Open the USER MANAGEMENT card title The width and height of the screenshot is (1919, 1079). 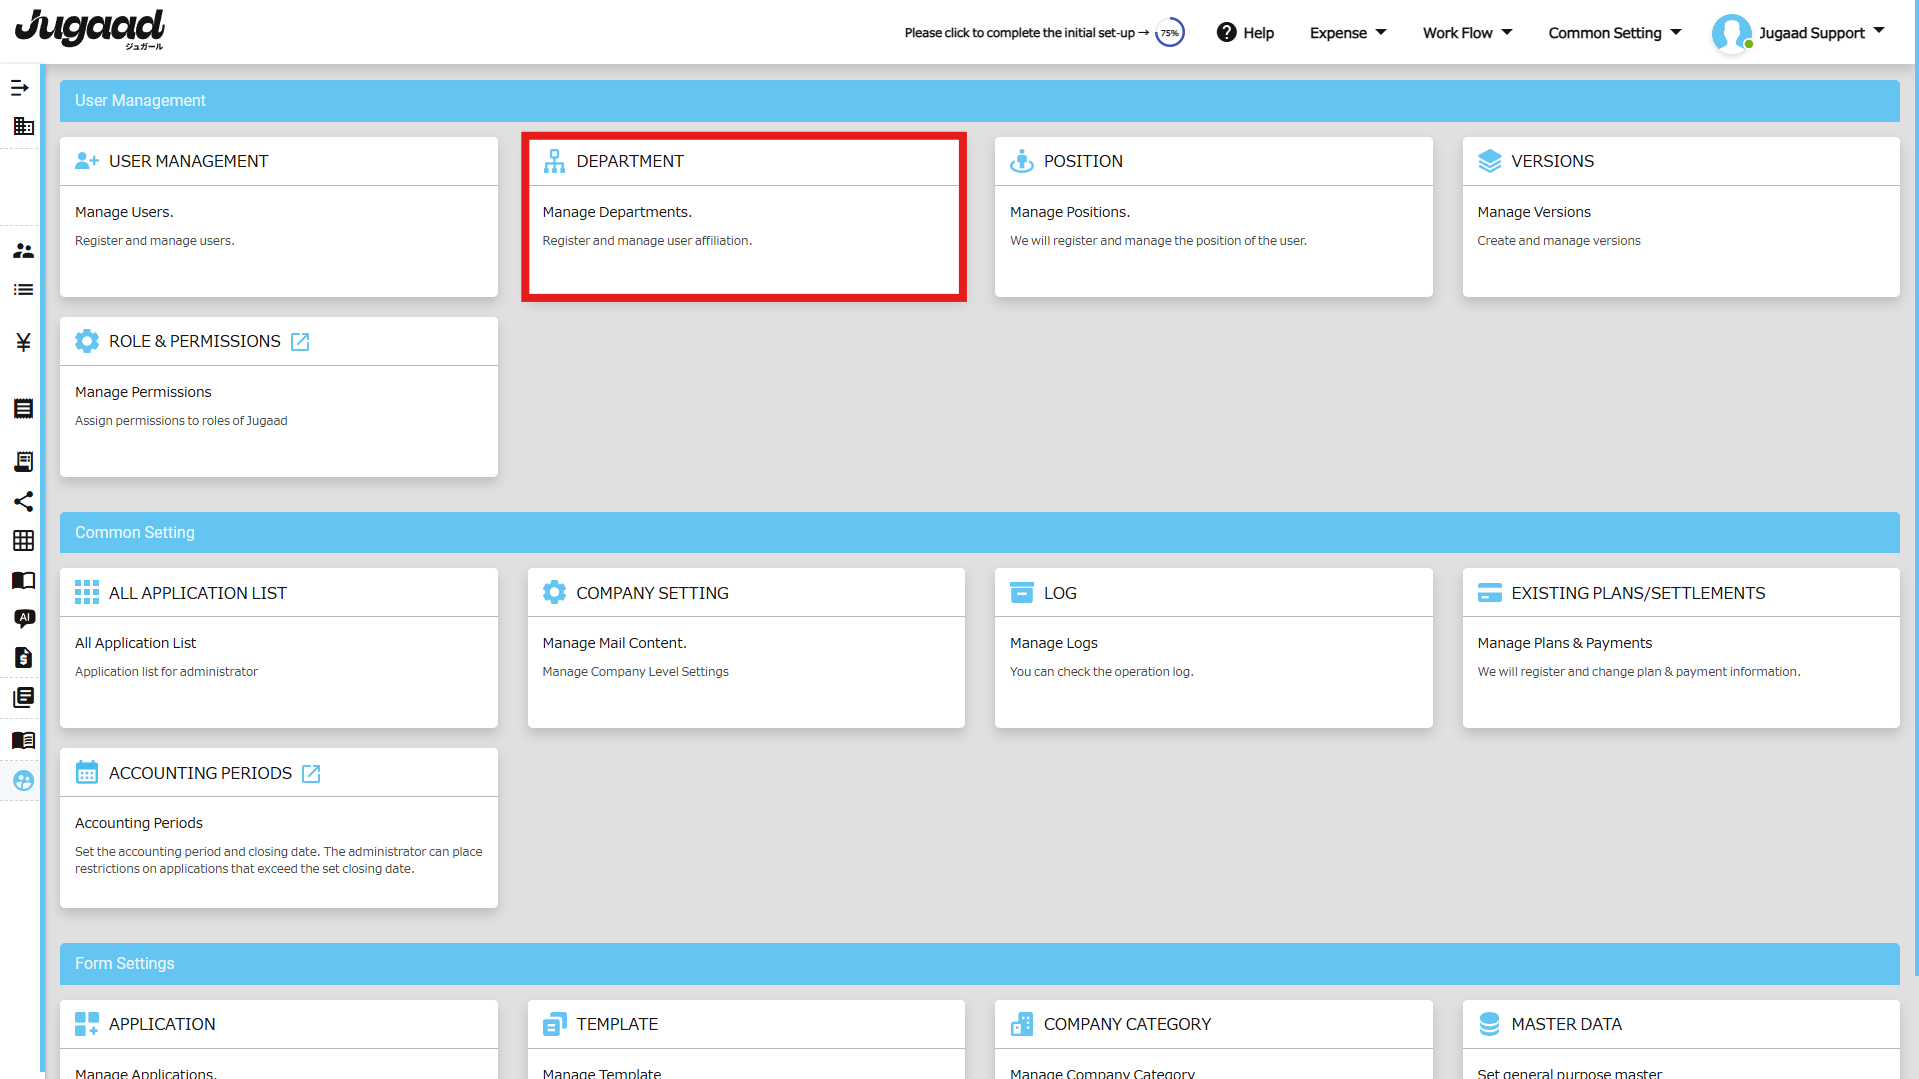[188, 161]
